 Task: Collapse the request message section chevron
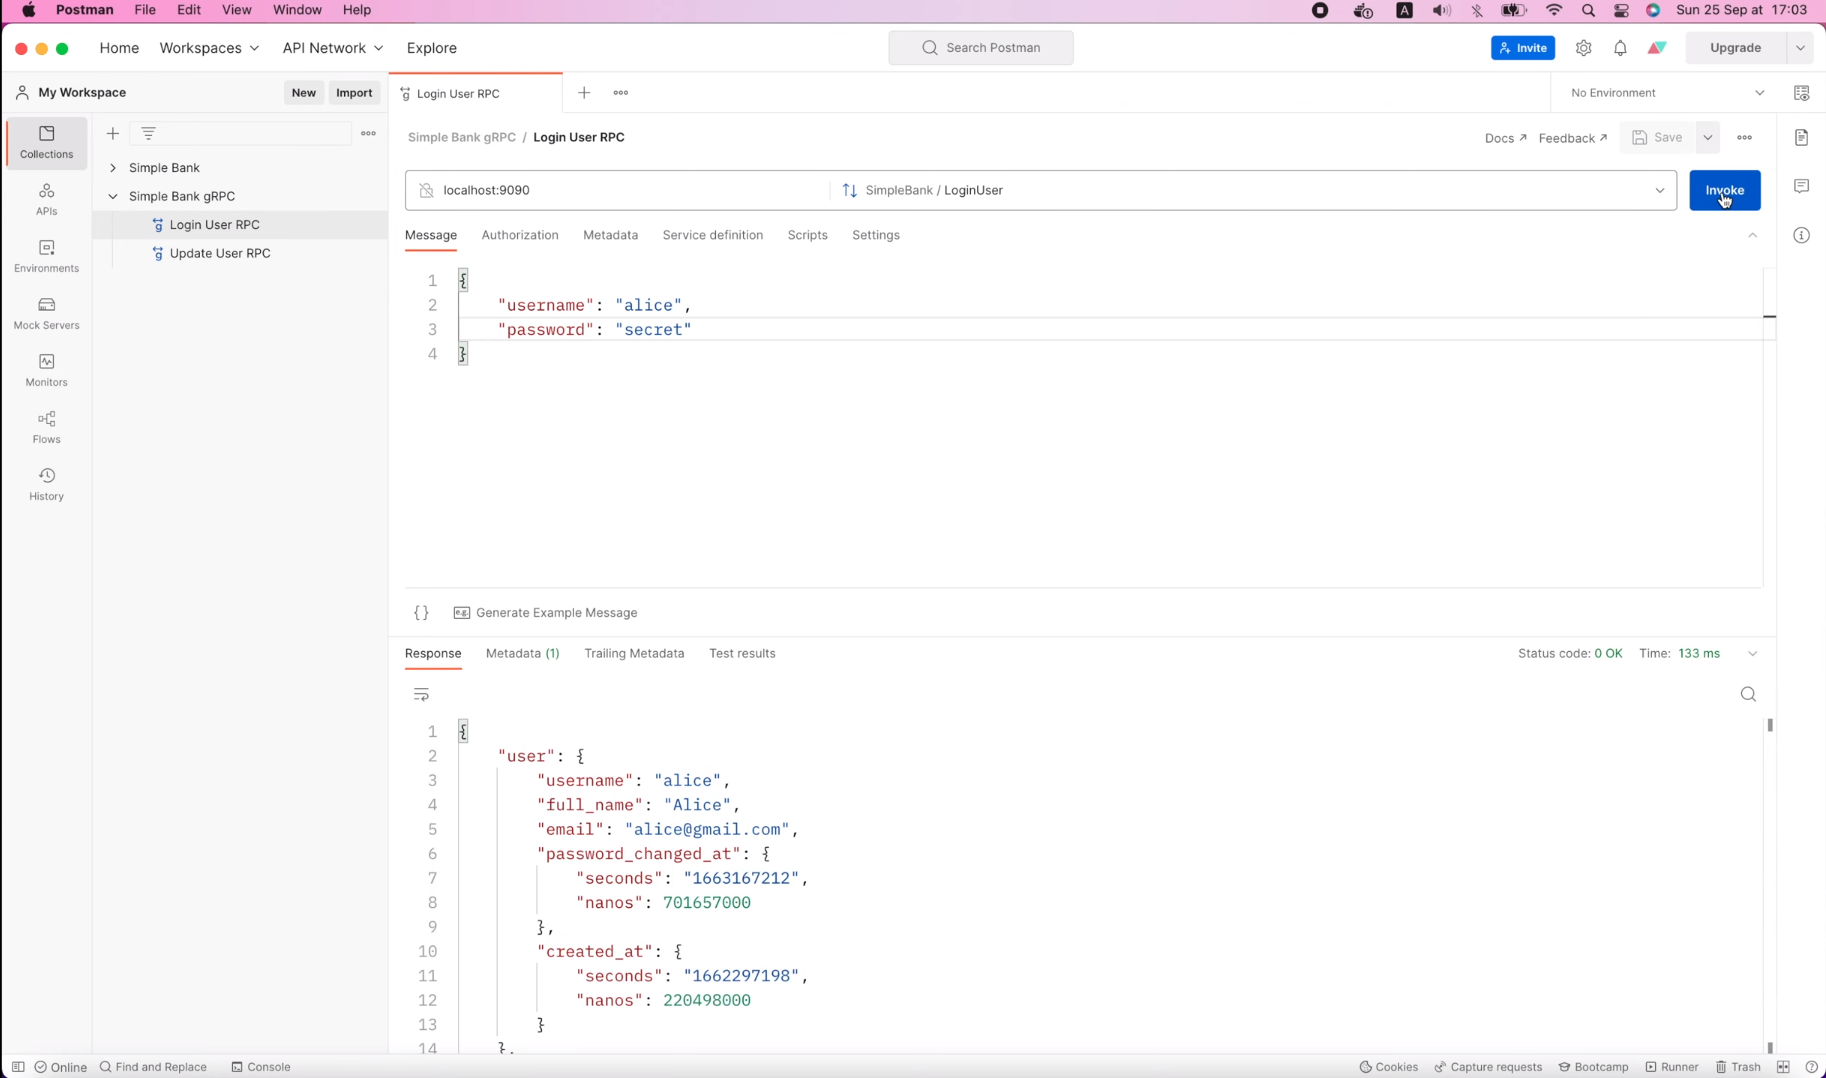tap(1752, 235)
